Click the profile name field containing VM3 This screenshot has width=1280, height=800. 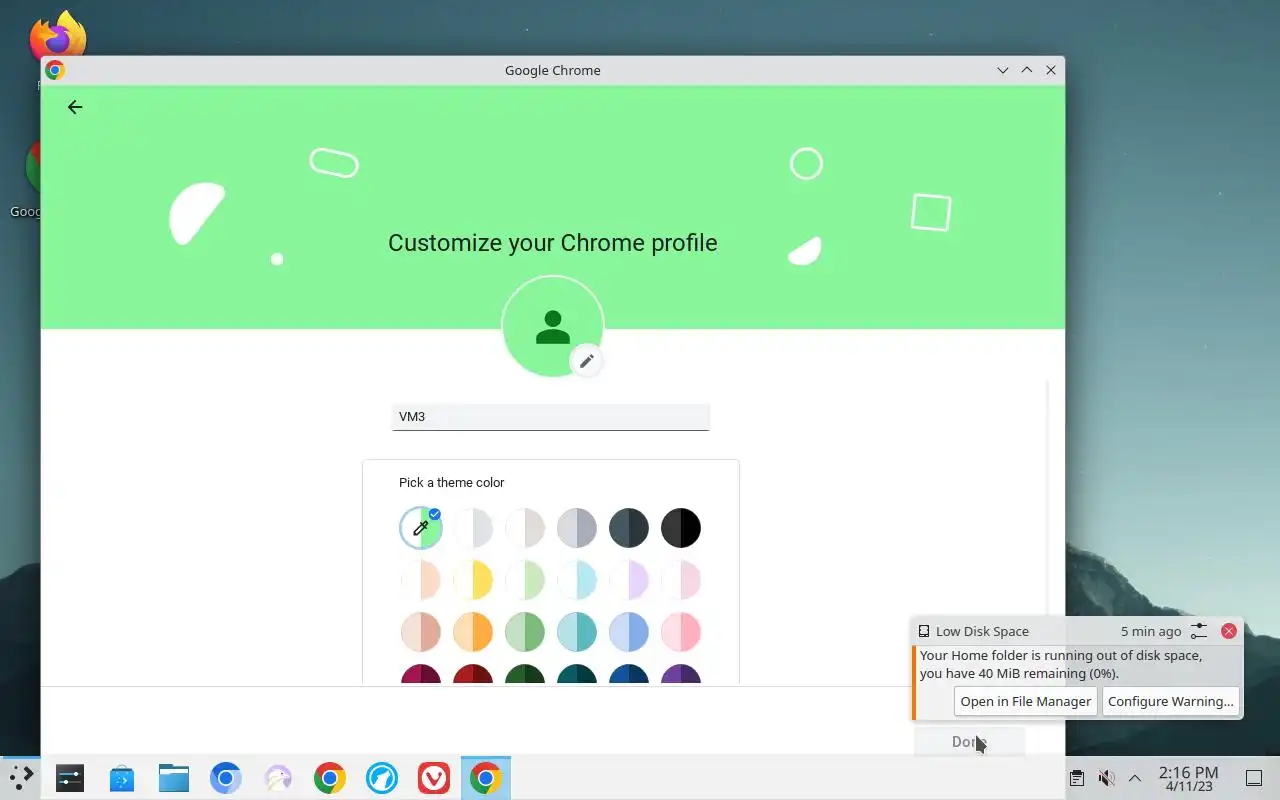[551, 417]
